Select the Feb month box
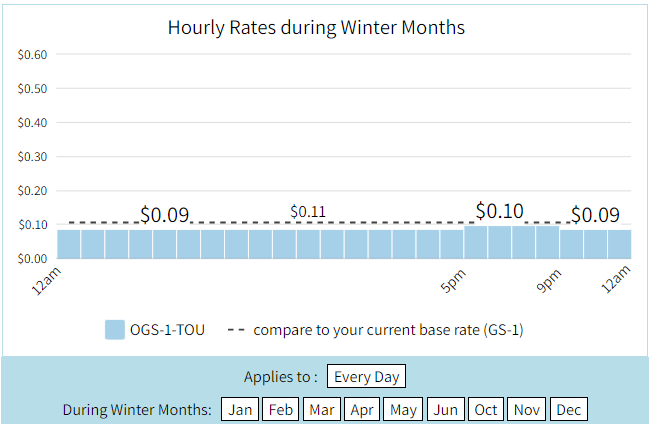 coord(281,409)
